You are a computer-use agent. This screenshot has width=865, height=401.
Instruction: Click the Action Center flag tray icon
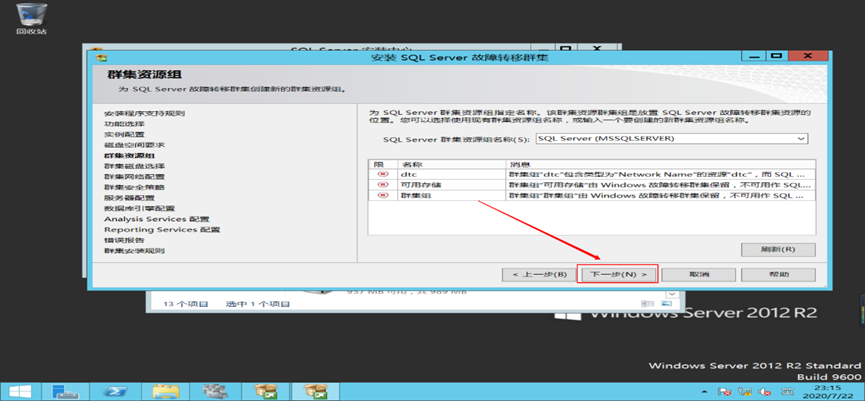pyautogui.click(x=725, y=392)
